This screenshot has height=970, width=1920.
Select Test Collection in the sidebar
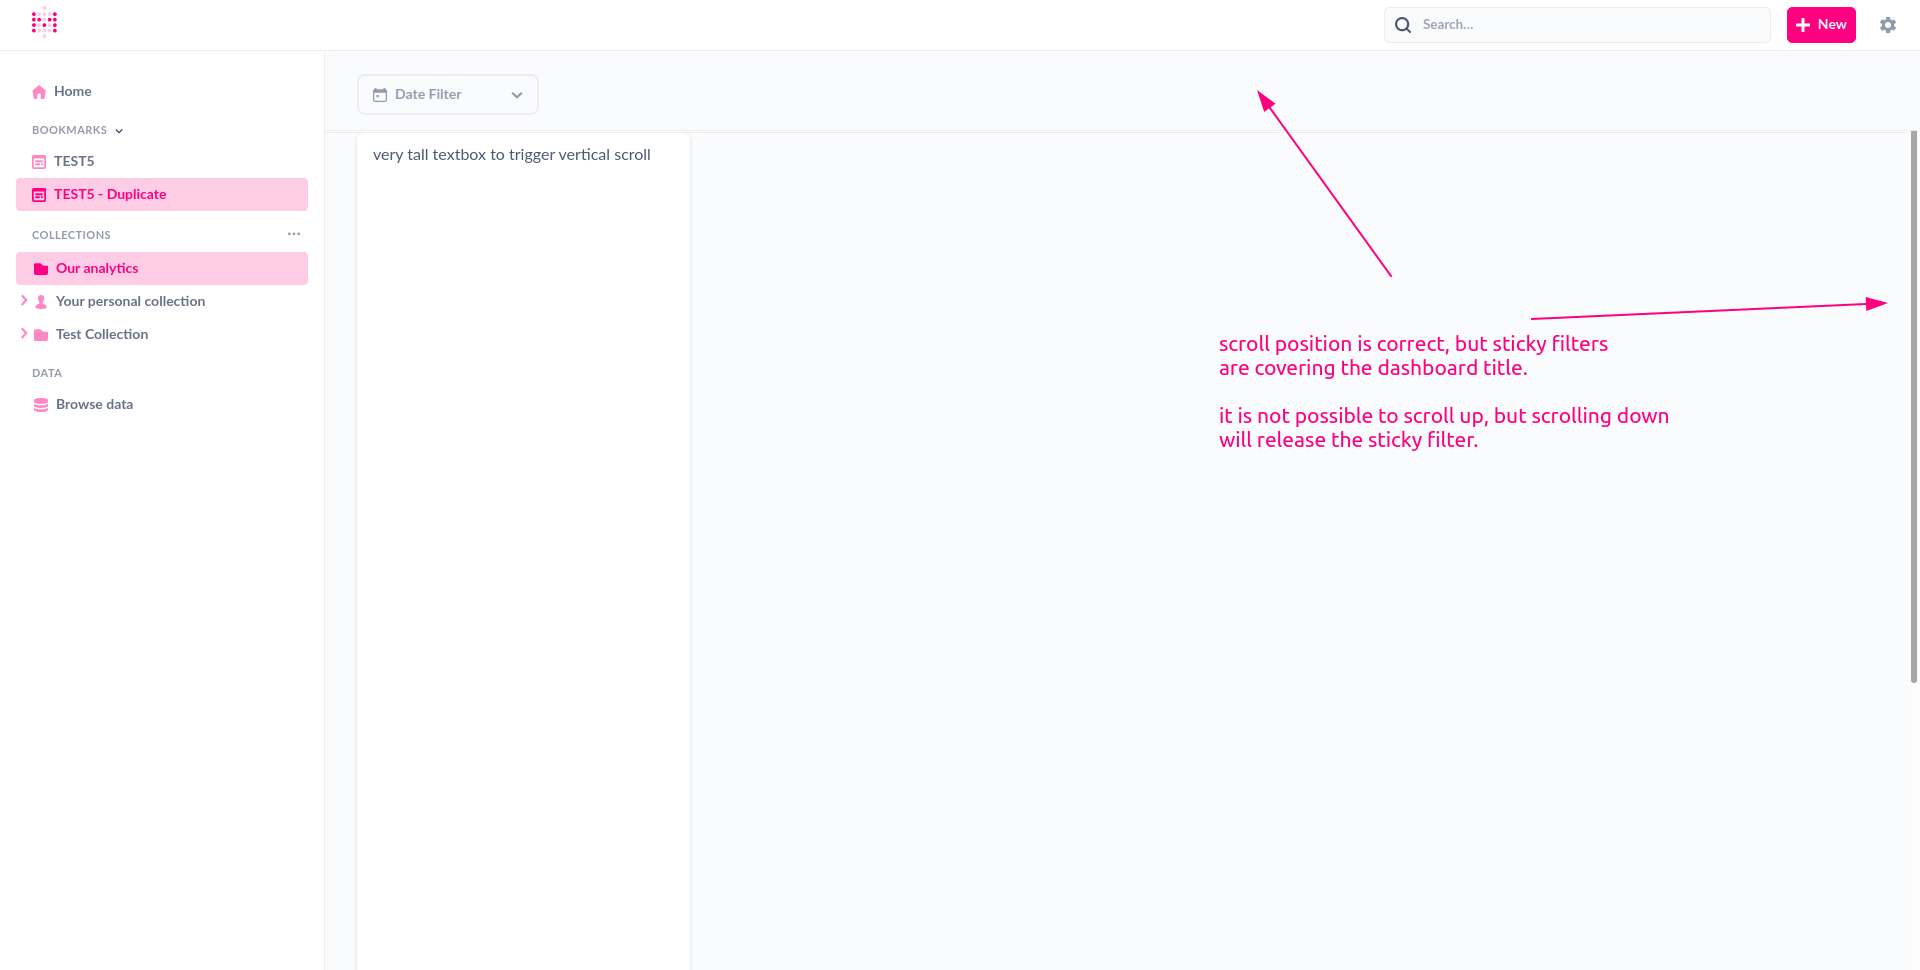coord(102,334)
